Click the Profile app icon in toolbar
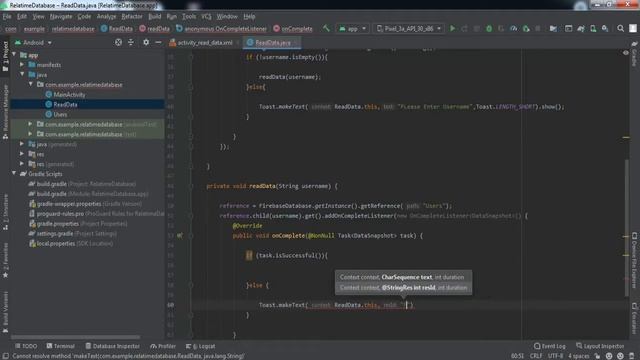 click(x=513, y=29)
